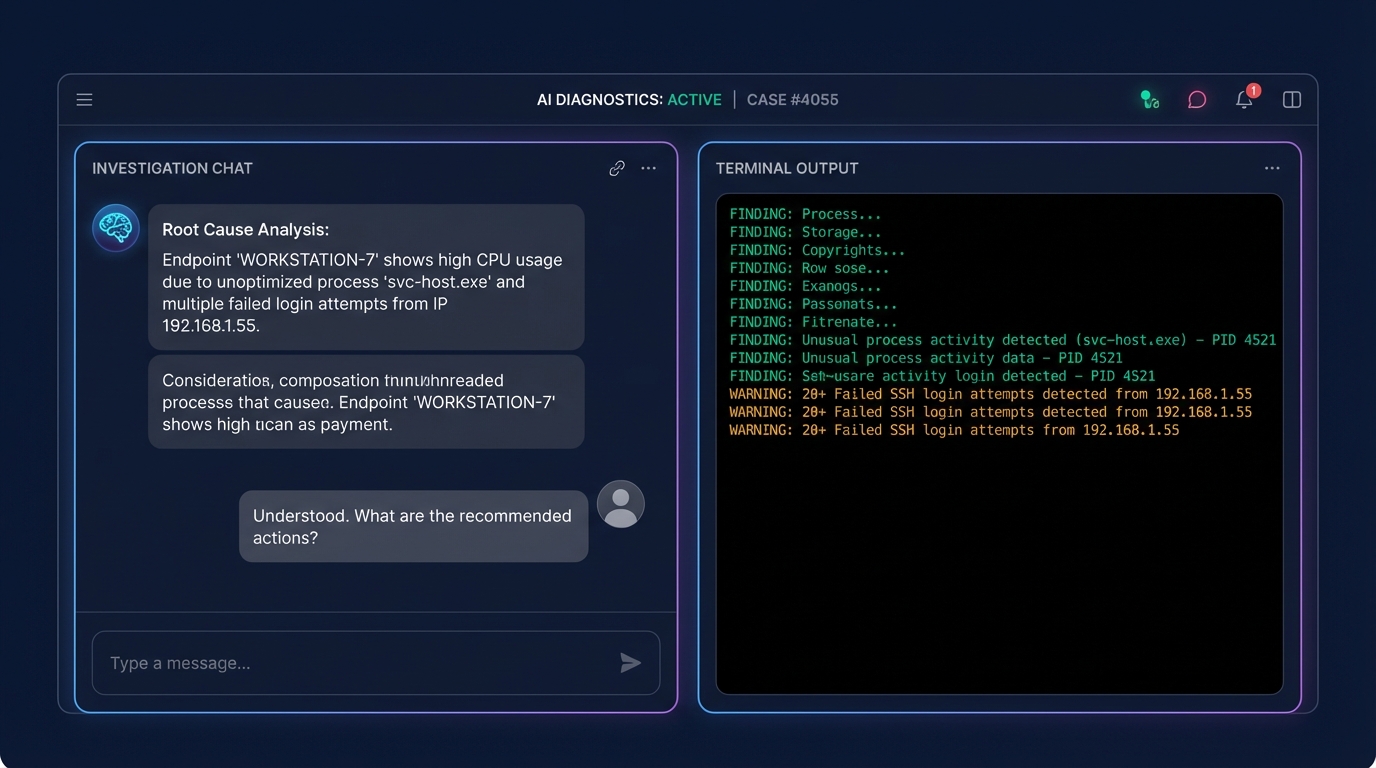Copy link using the chain icon in Investigation Chat
This screenshot has height=768, width=1376.
(x=616, y=168)
